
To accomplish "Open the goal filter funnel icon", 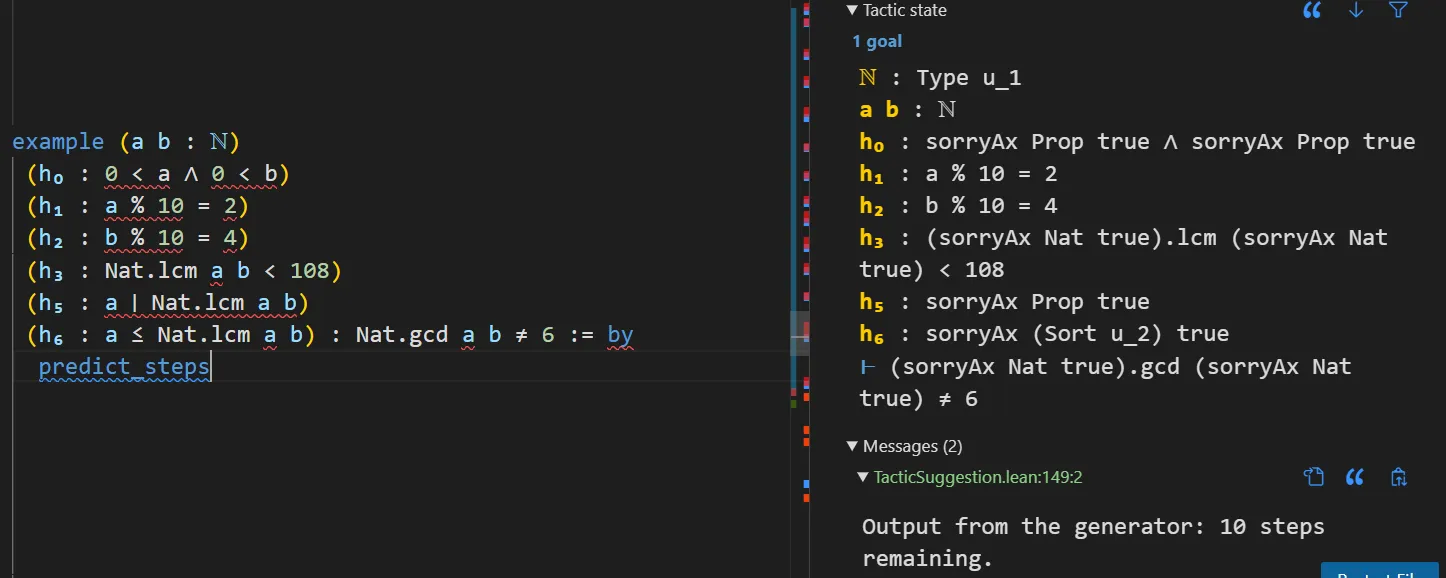I will (x=1399, y=10).
